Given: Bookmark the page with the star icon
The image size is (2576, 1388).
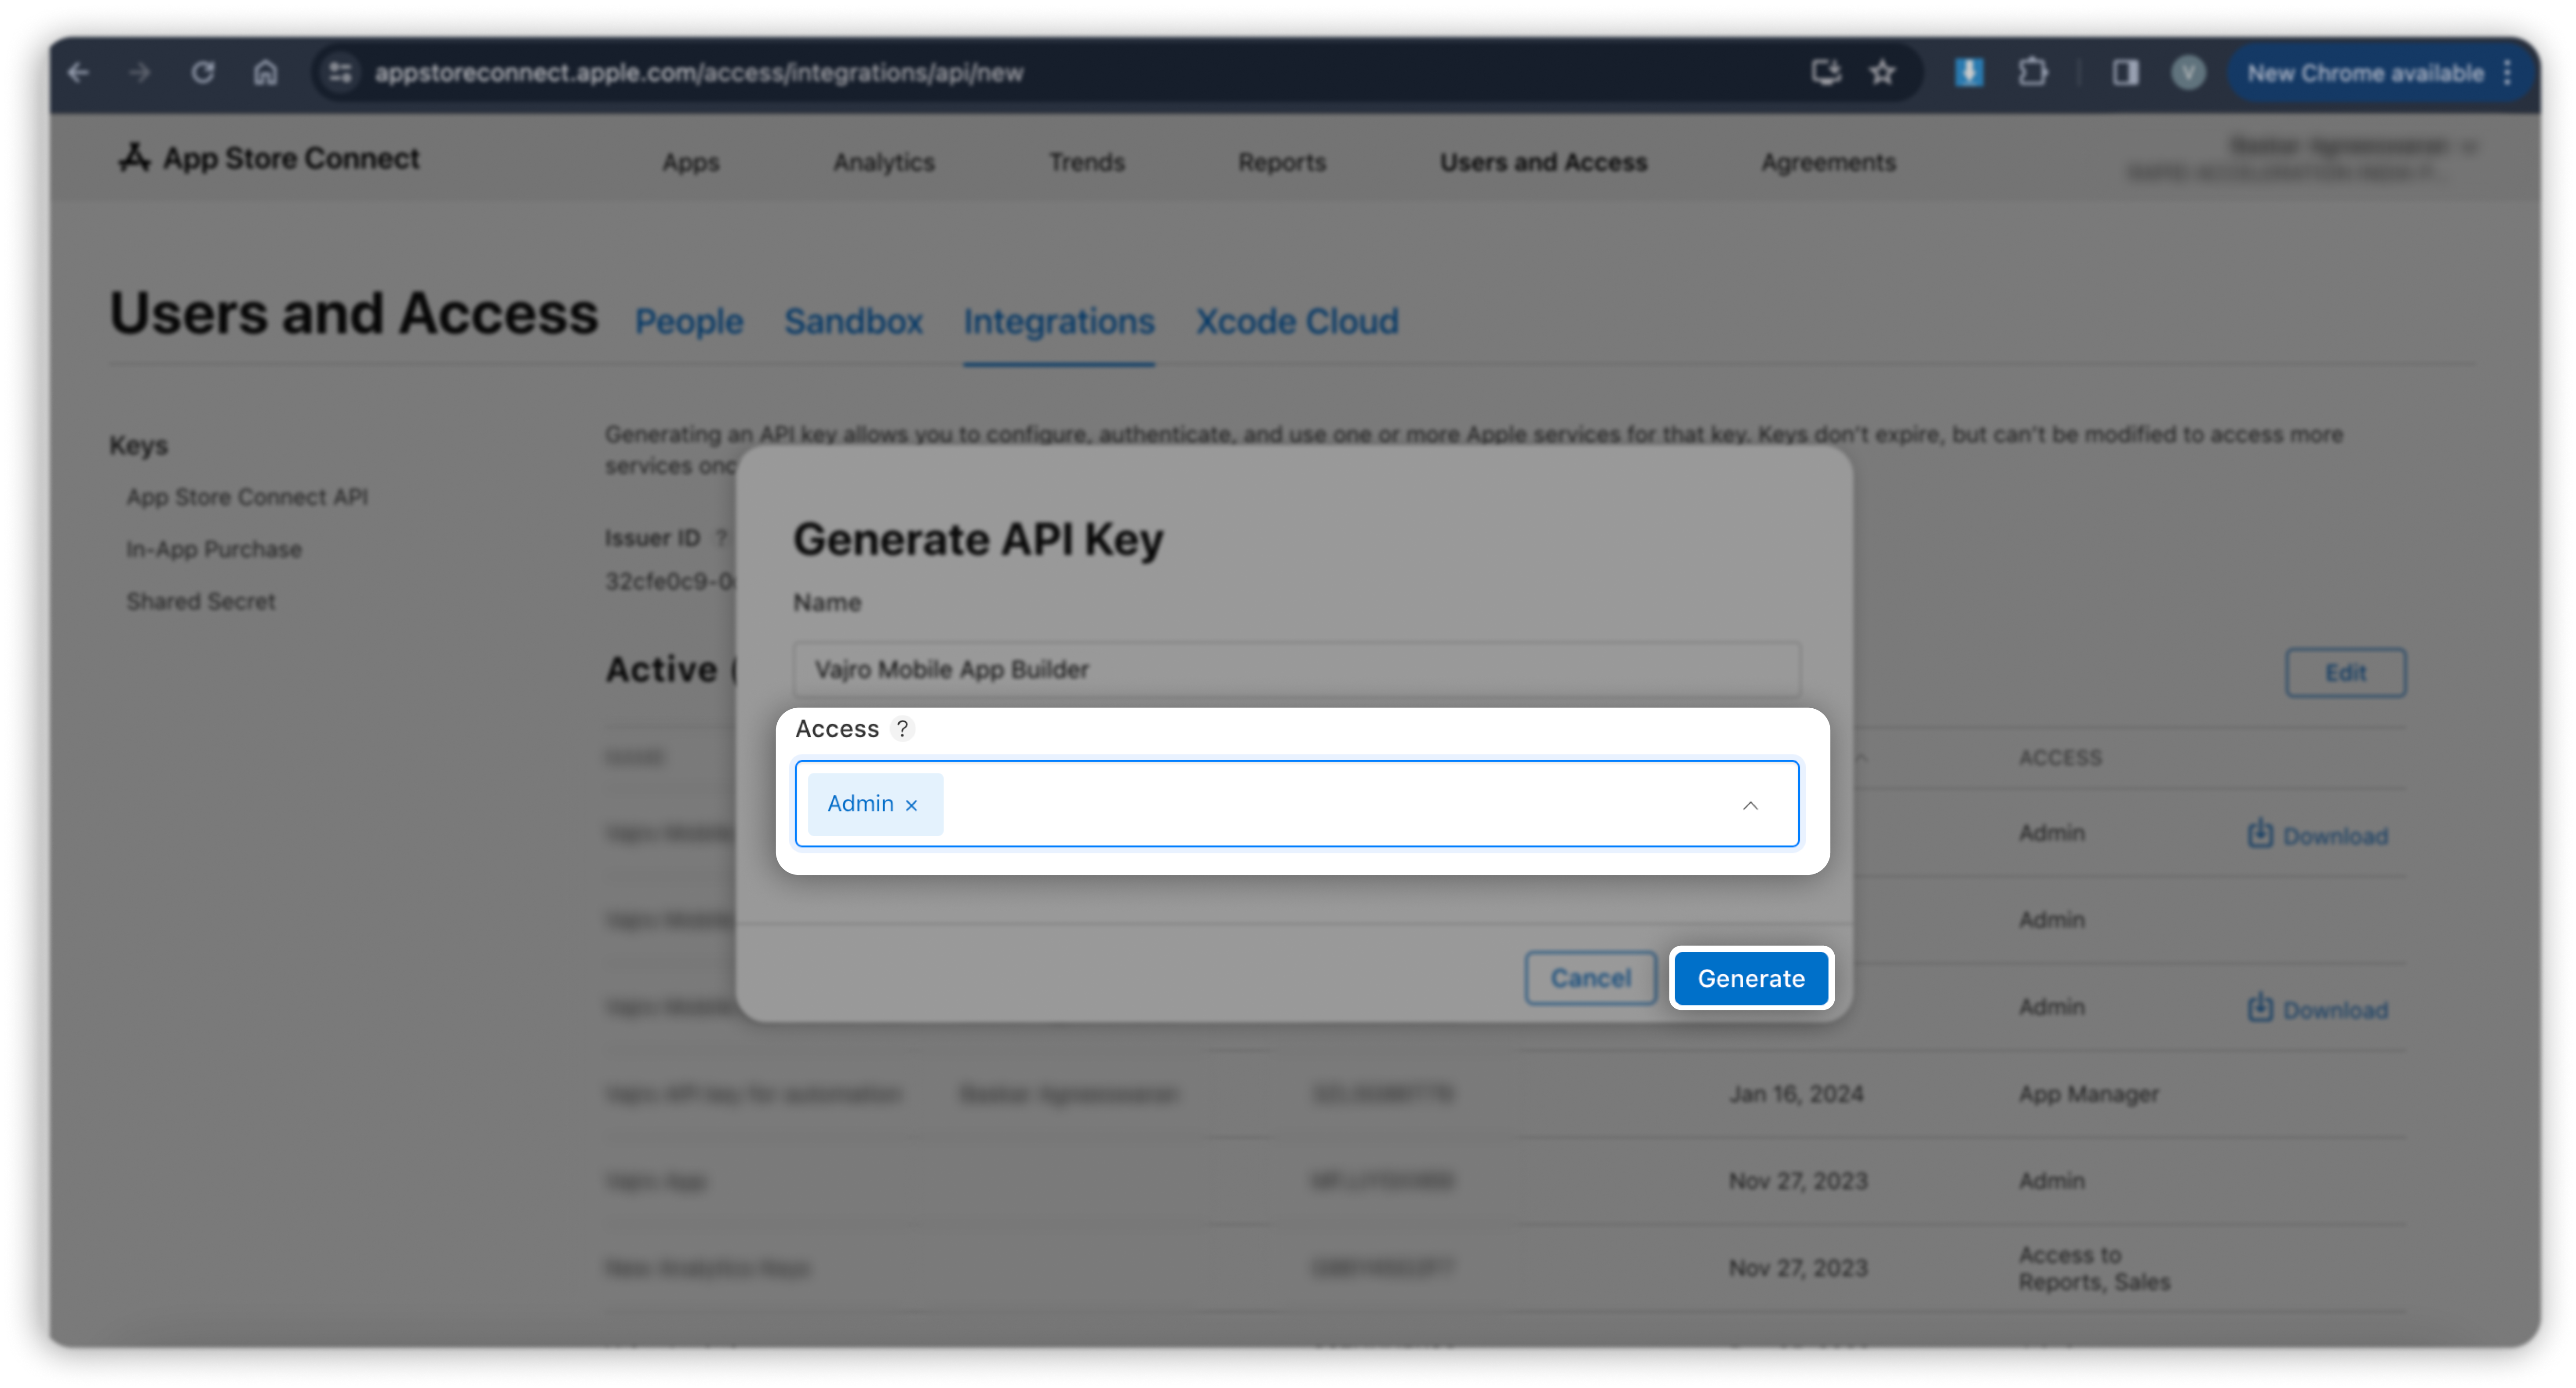Looking at the screenshot, I should pos(1882,72).
